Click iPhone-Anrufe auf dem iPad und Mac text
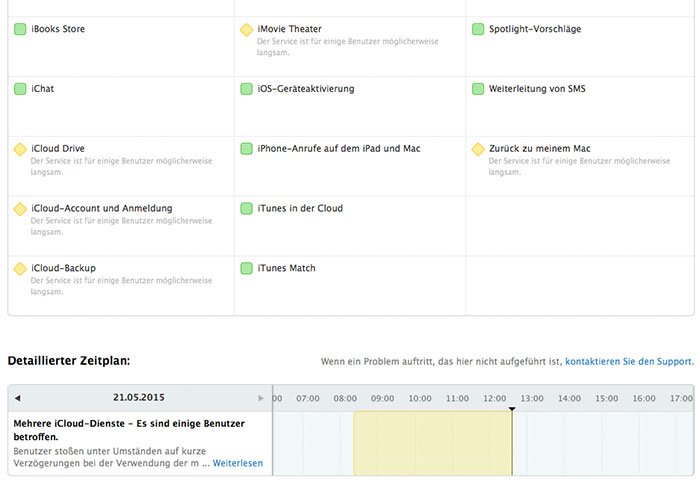This screenshot has width=700, height=497. coord(338,149)
